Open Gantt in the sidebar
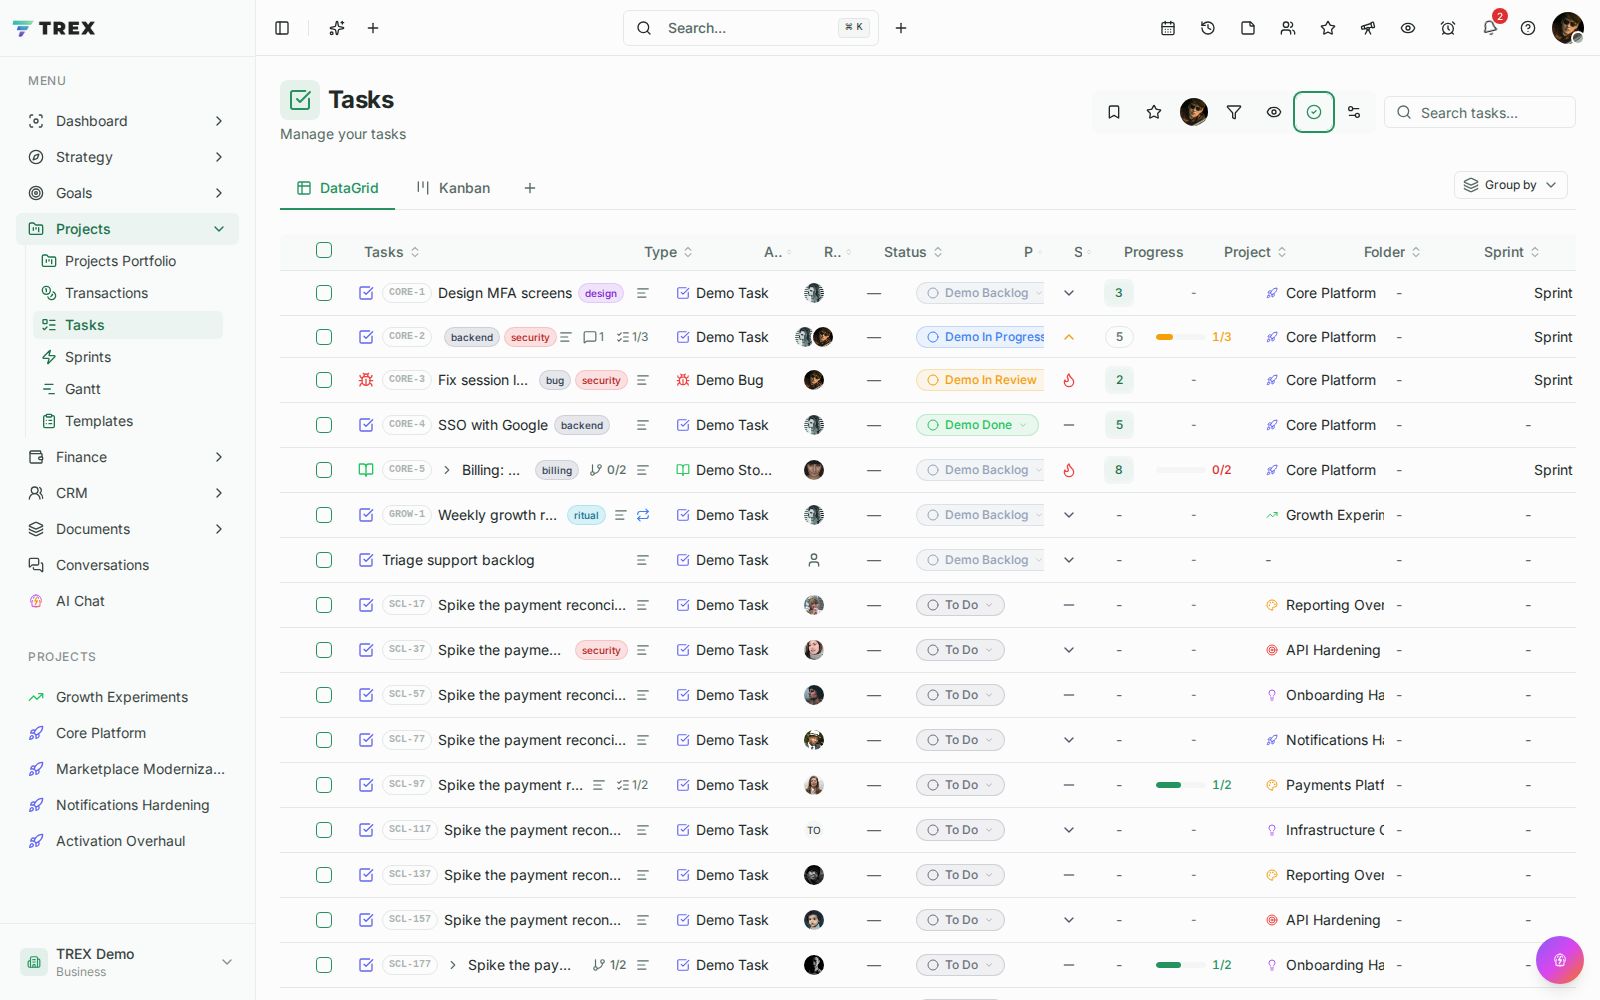Image resolution: width=1600 pixels, height=1000 pixels. 83,389
